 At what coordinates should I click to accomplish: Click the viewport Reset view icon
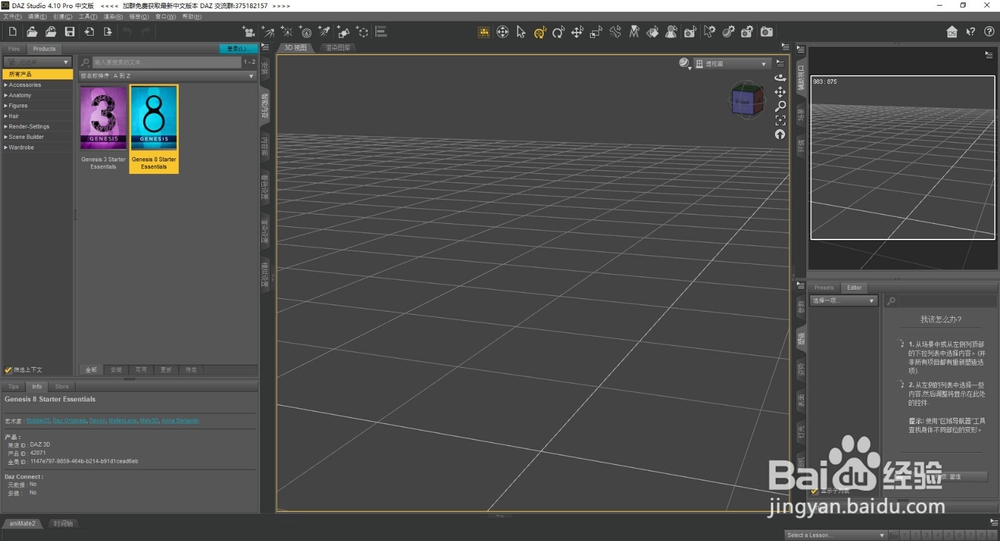780,134
